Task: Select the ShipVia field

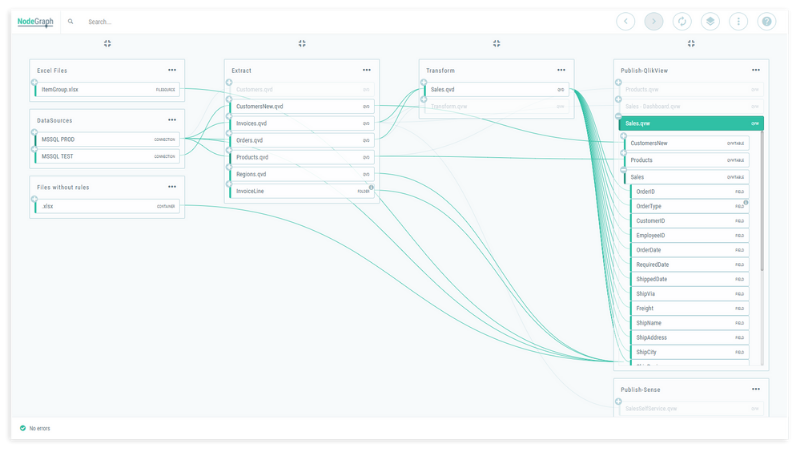Action: click(x=690, y=294)
